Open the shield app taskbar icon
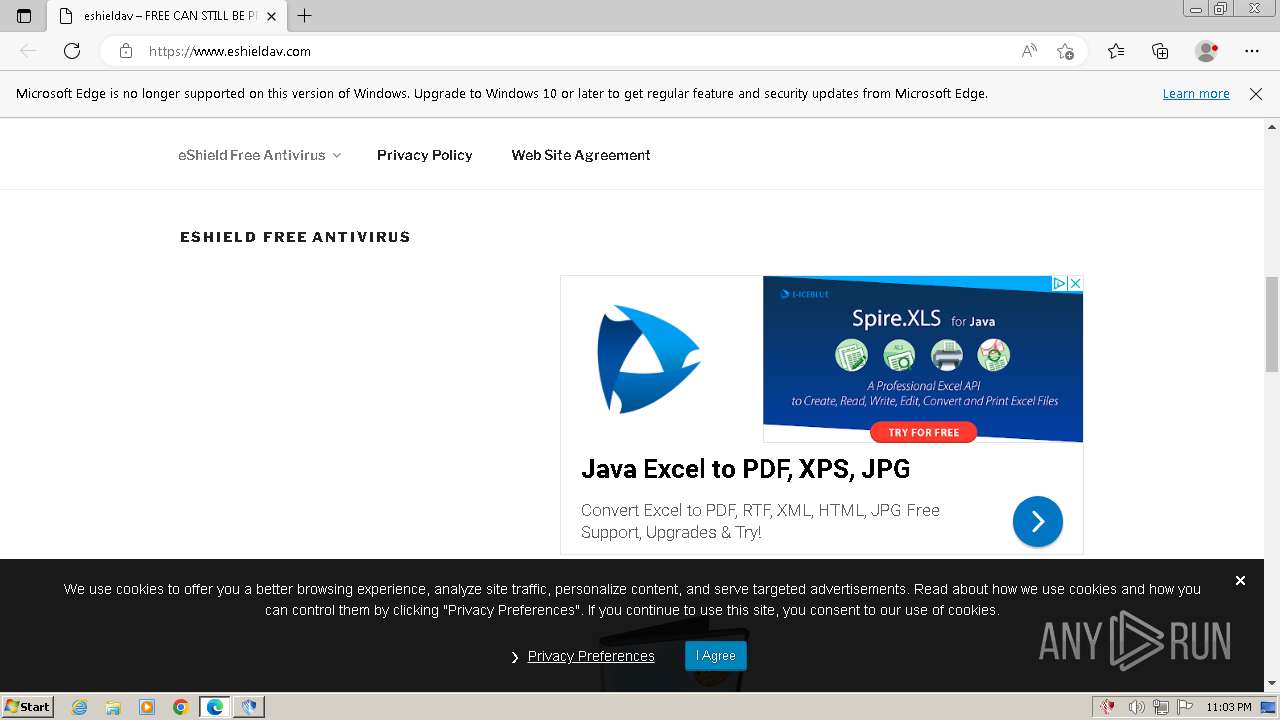Viewport: 1280px width, 720px height. (249, 707)
